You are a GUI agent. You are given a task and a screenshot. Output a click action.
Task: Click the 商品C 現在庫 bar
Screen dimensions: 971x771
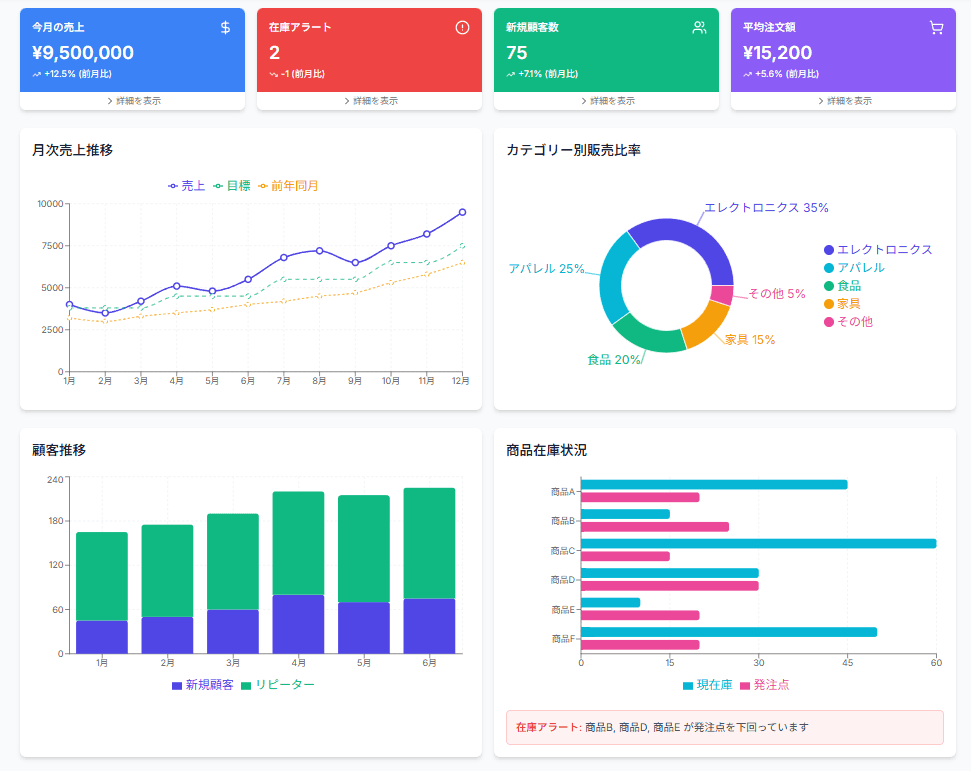(758, 544)
